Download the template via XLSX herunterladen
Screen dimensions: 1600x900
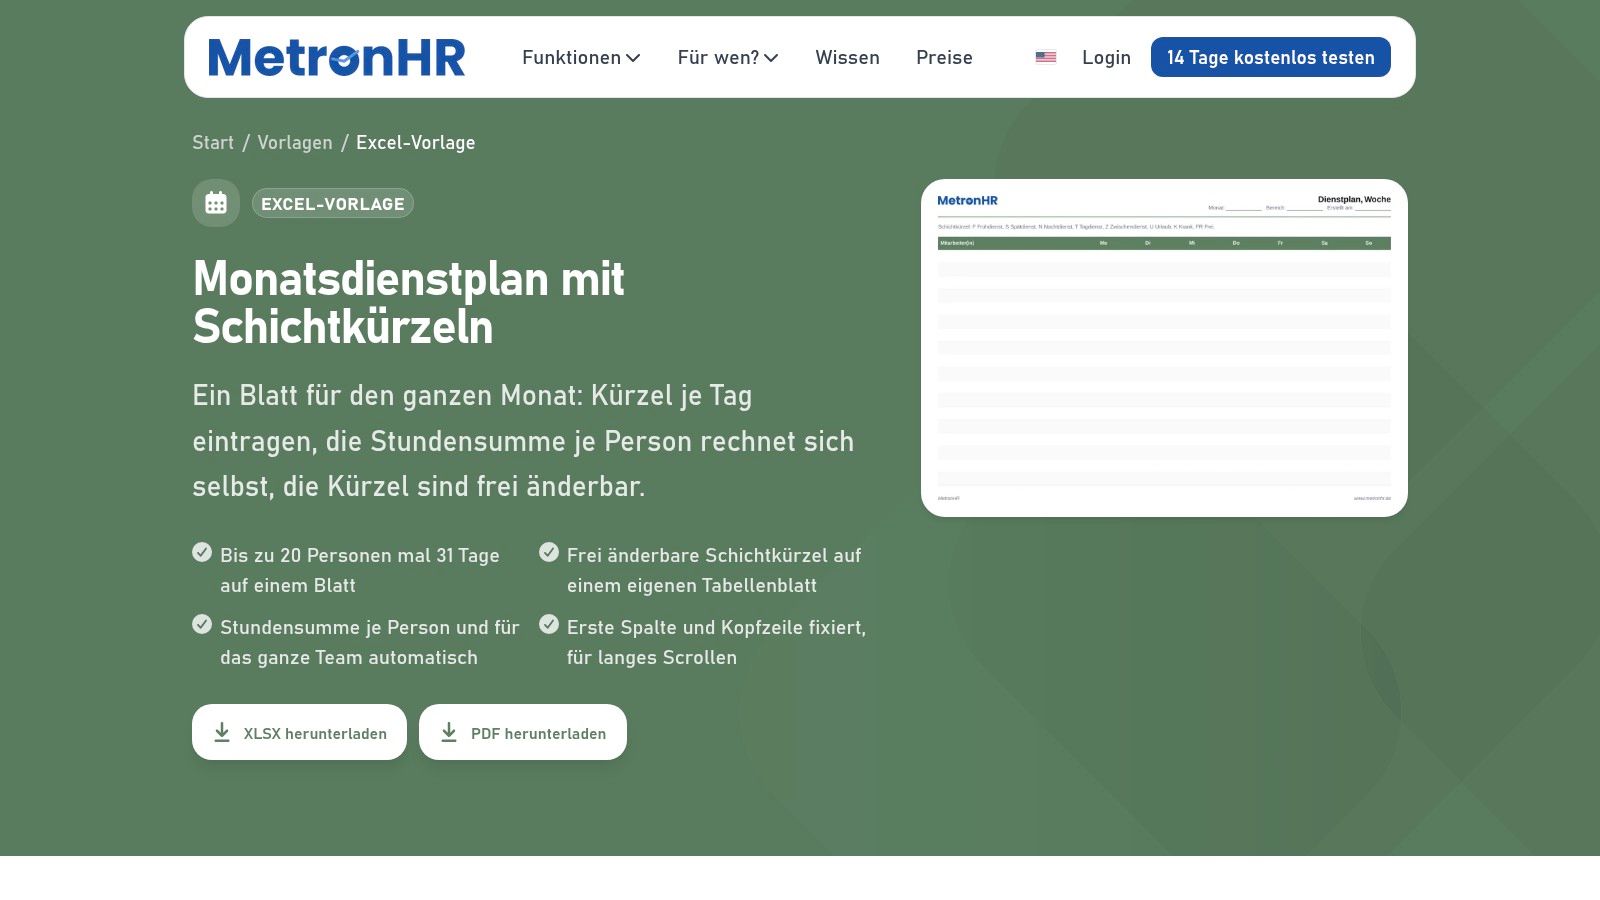click(x=299, y=732)
